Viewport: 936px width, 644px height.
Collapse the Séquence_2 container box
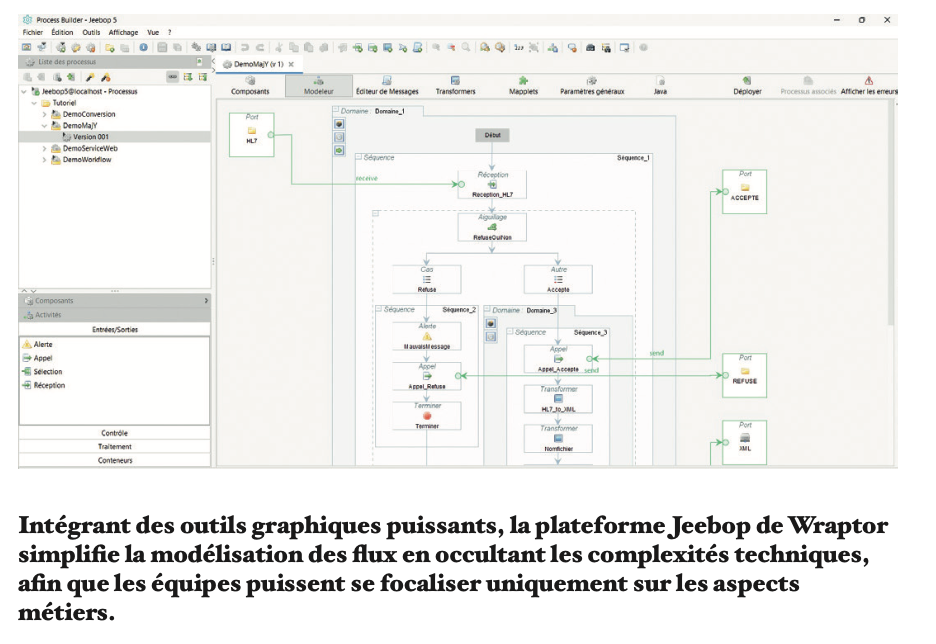click(380, 309)
